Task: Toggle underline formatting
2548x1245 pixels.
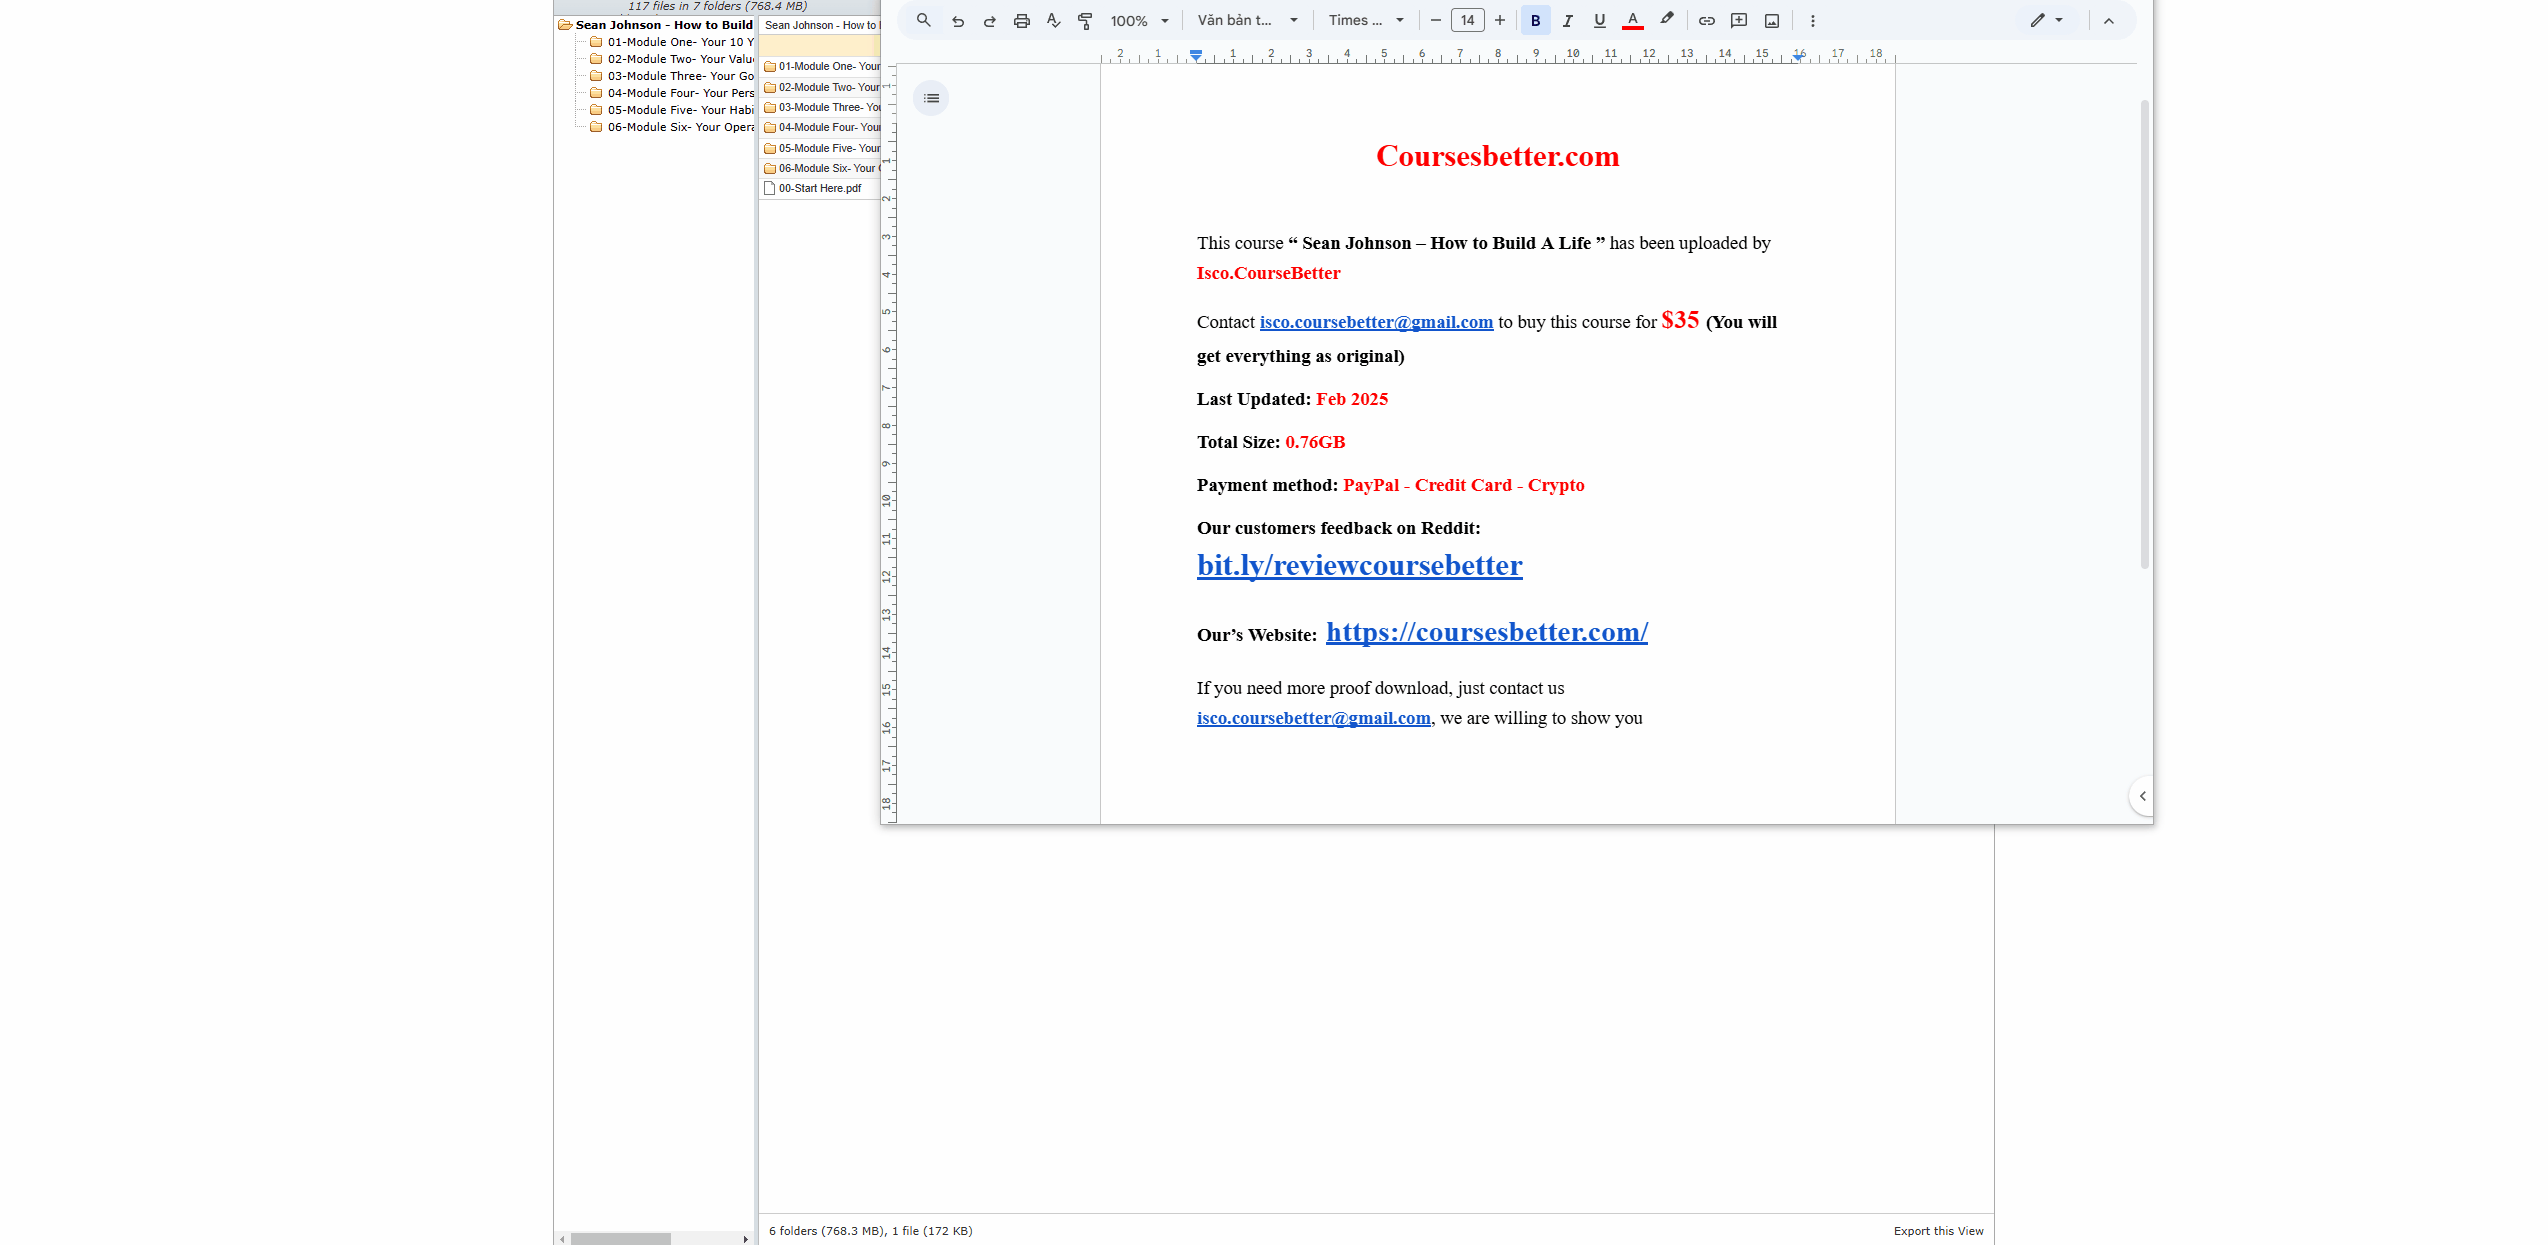Action: pyautogui.click(x=1599, y=20)
